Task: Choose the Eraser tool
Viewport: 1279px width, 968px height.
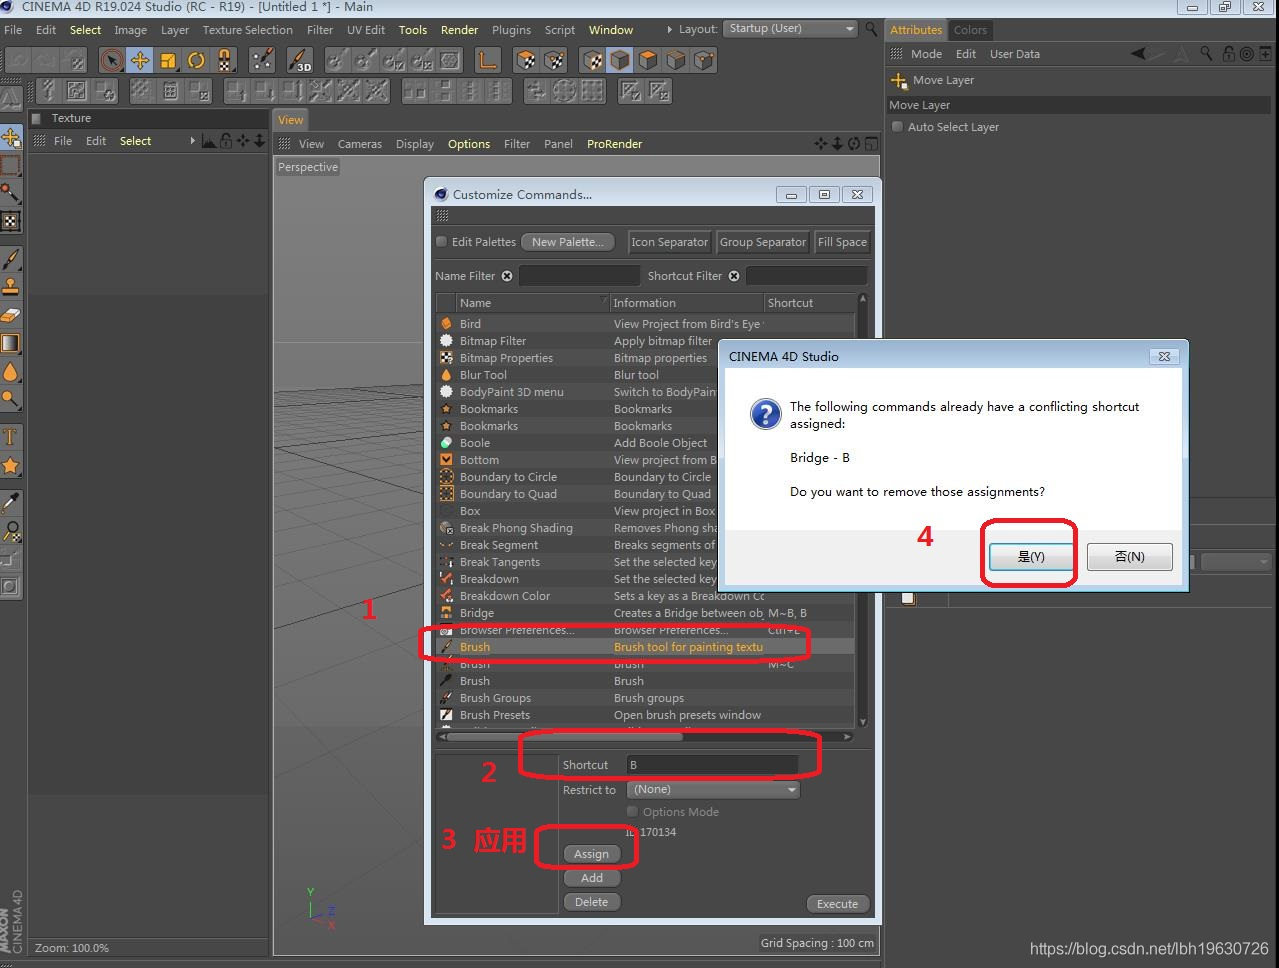Action: pos(10,315)
